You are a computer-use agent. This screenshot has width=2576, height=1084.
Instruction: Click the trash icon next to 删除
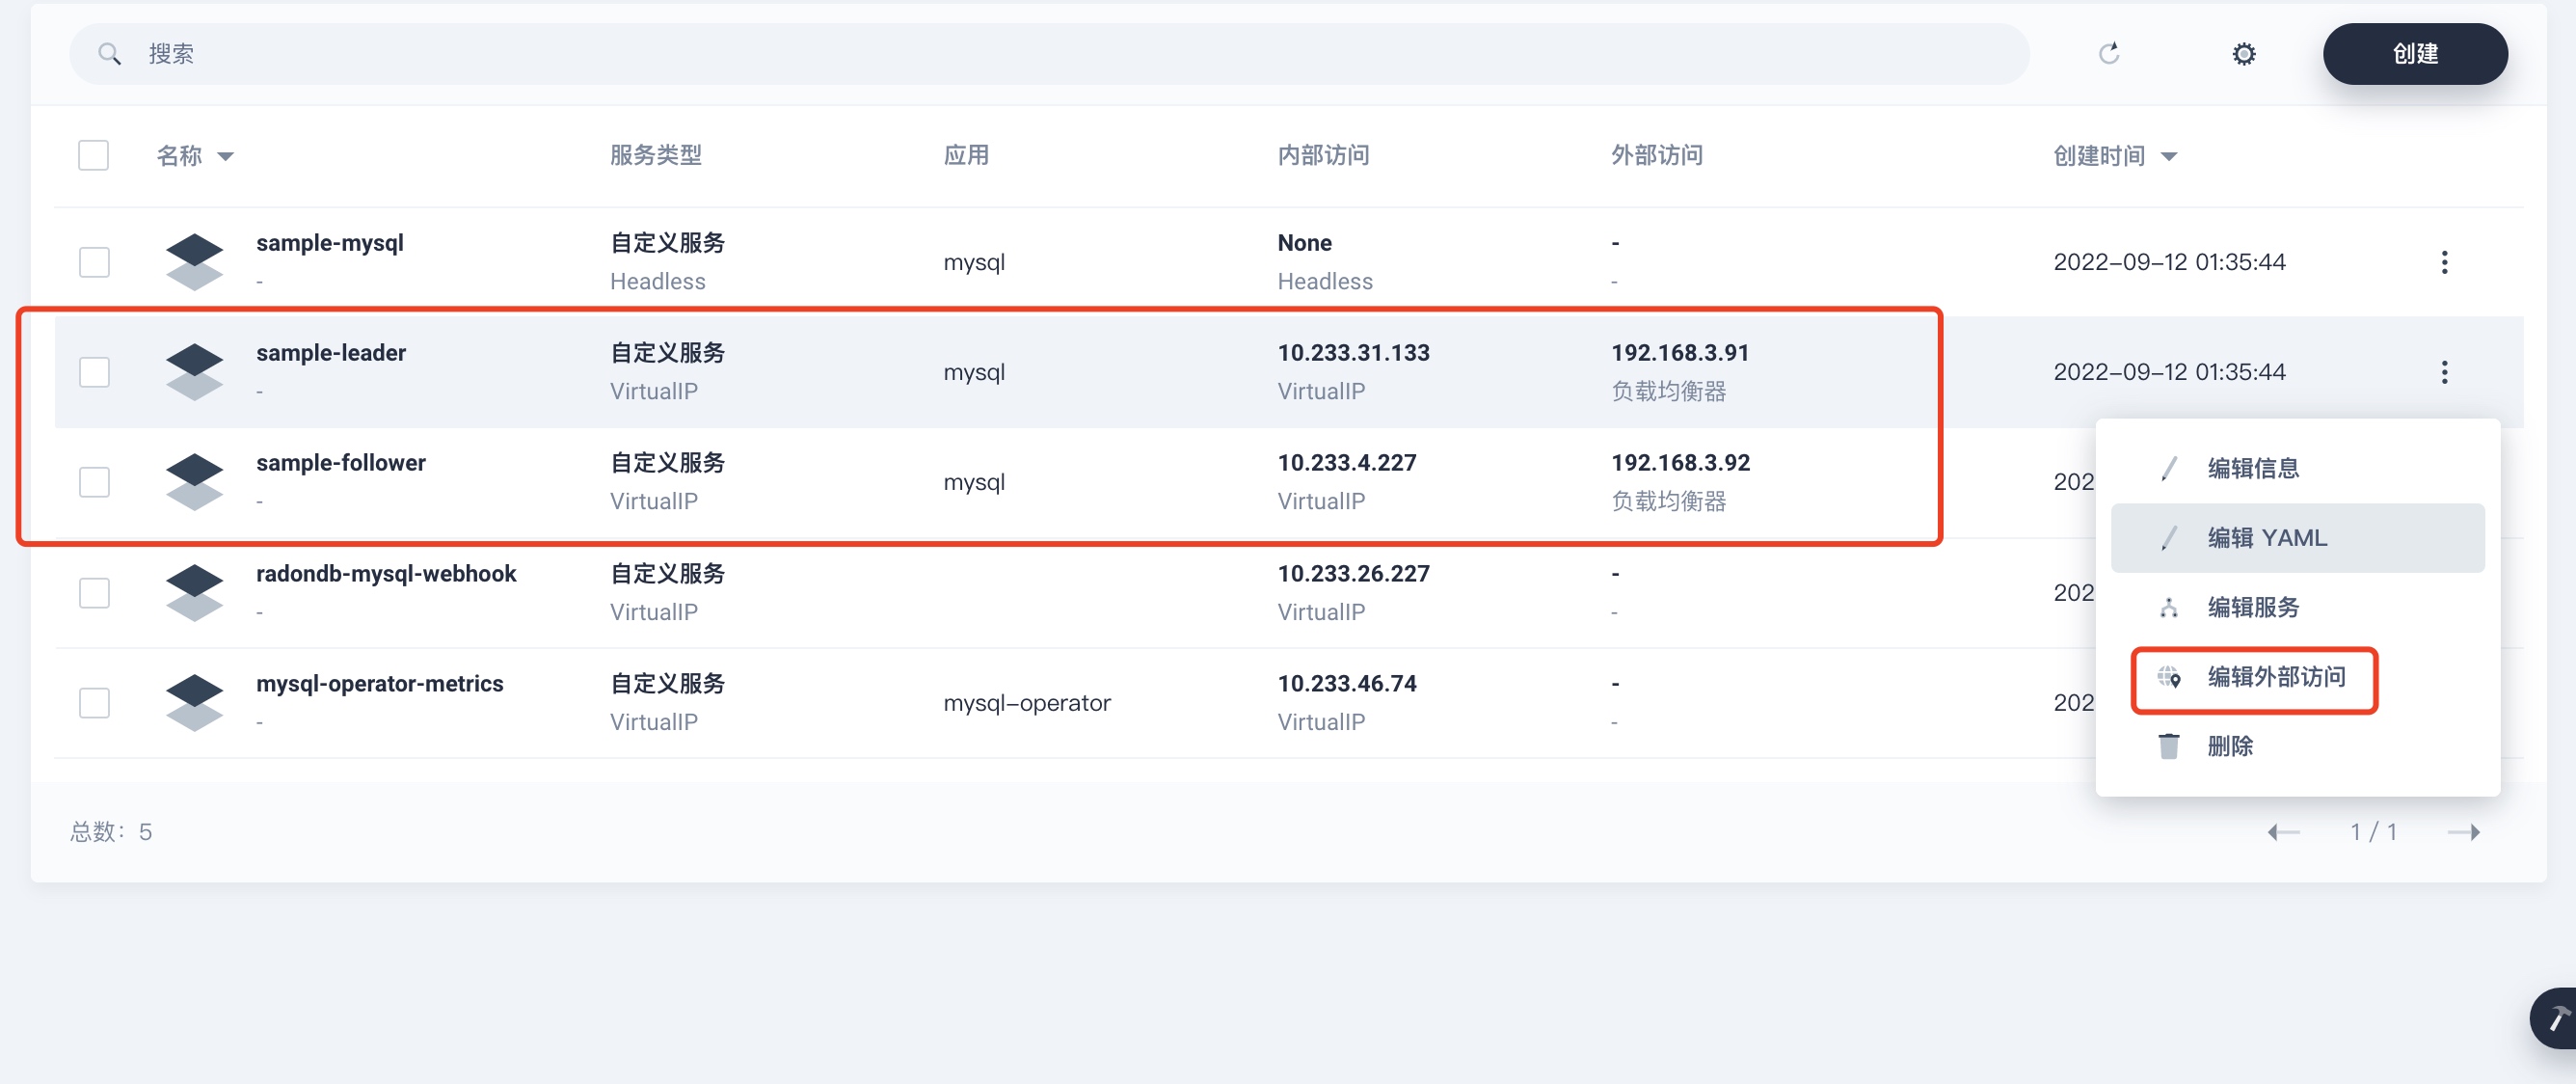(2168, 746)
